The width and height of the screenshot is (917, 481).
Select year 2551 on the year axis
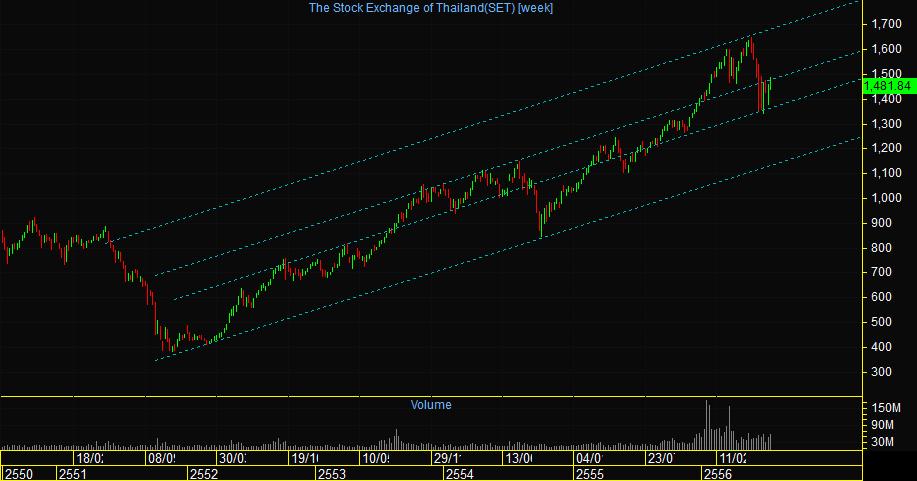(73, 473)
